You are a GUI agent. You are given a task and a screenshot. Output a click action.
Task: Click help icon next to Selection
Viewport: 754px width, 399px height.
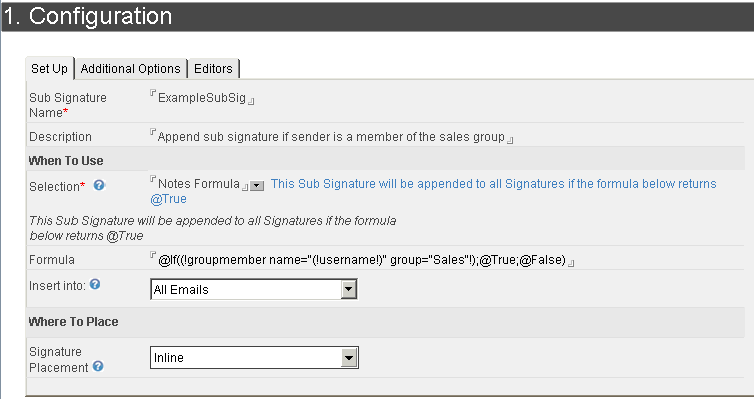click(99, 185)
